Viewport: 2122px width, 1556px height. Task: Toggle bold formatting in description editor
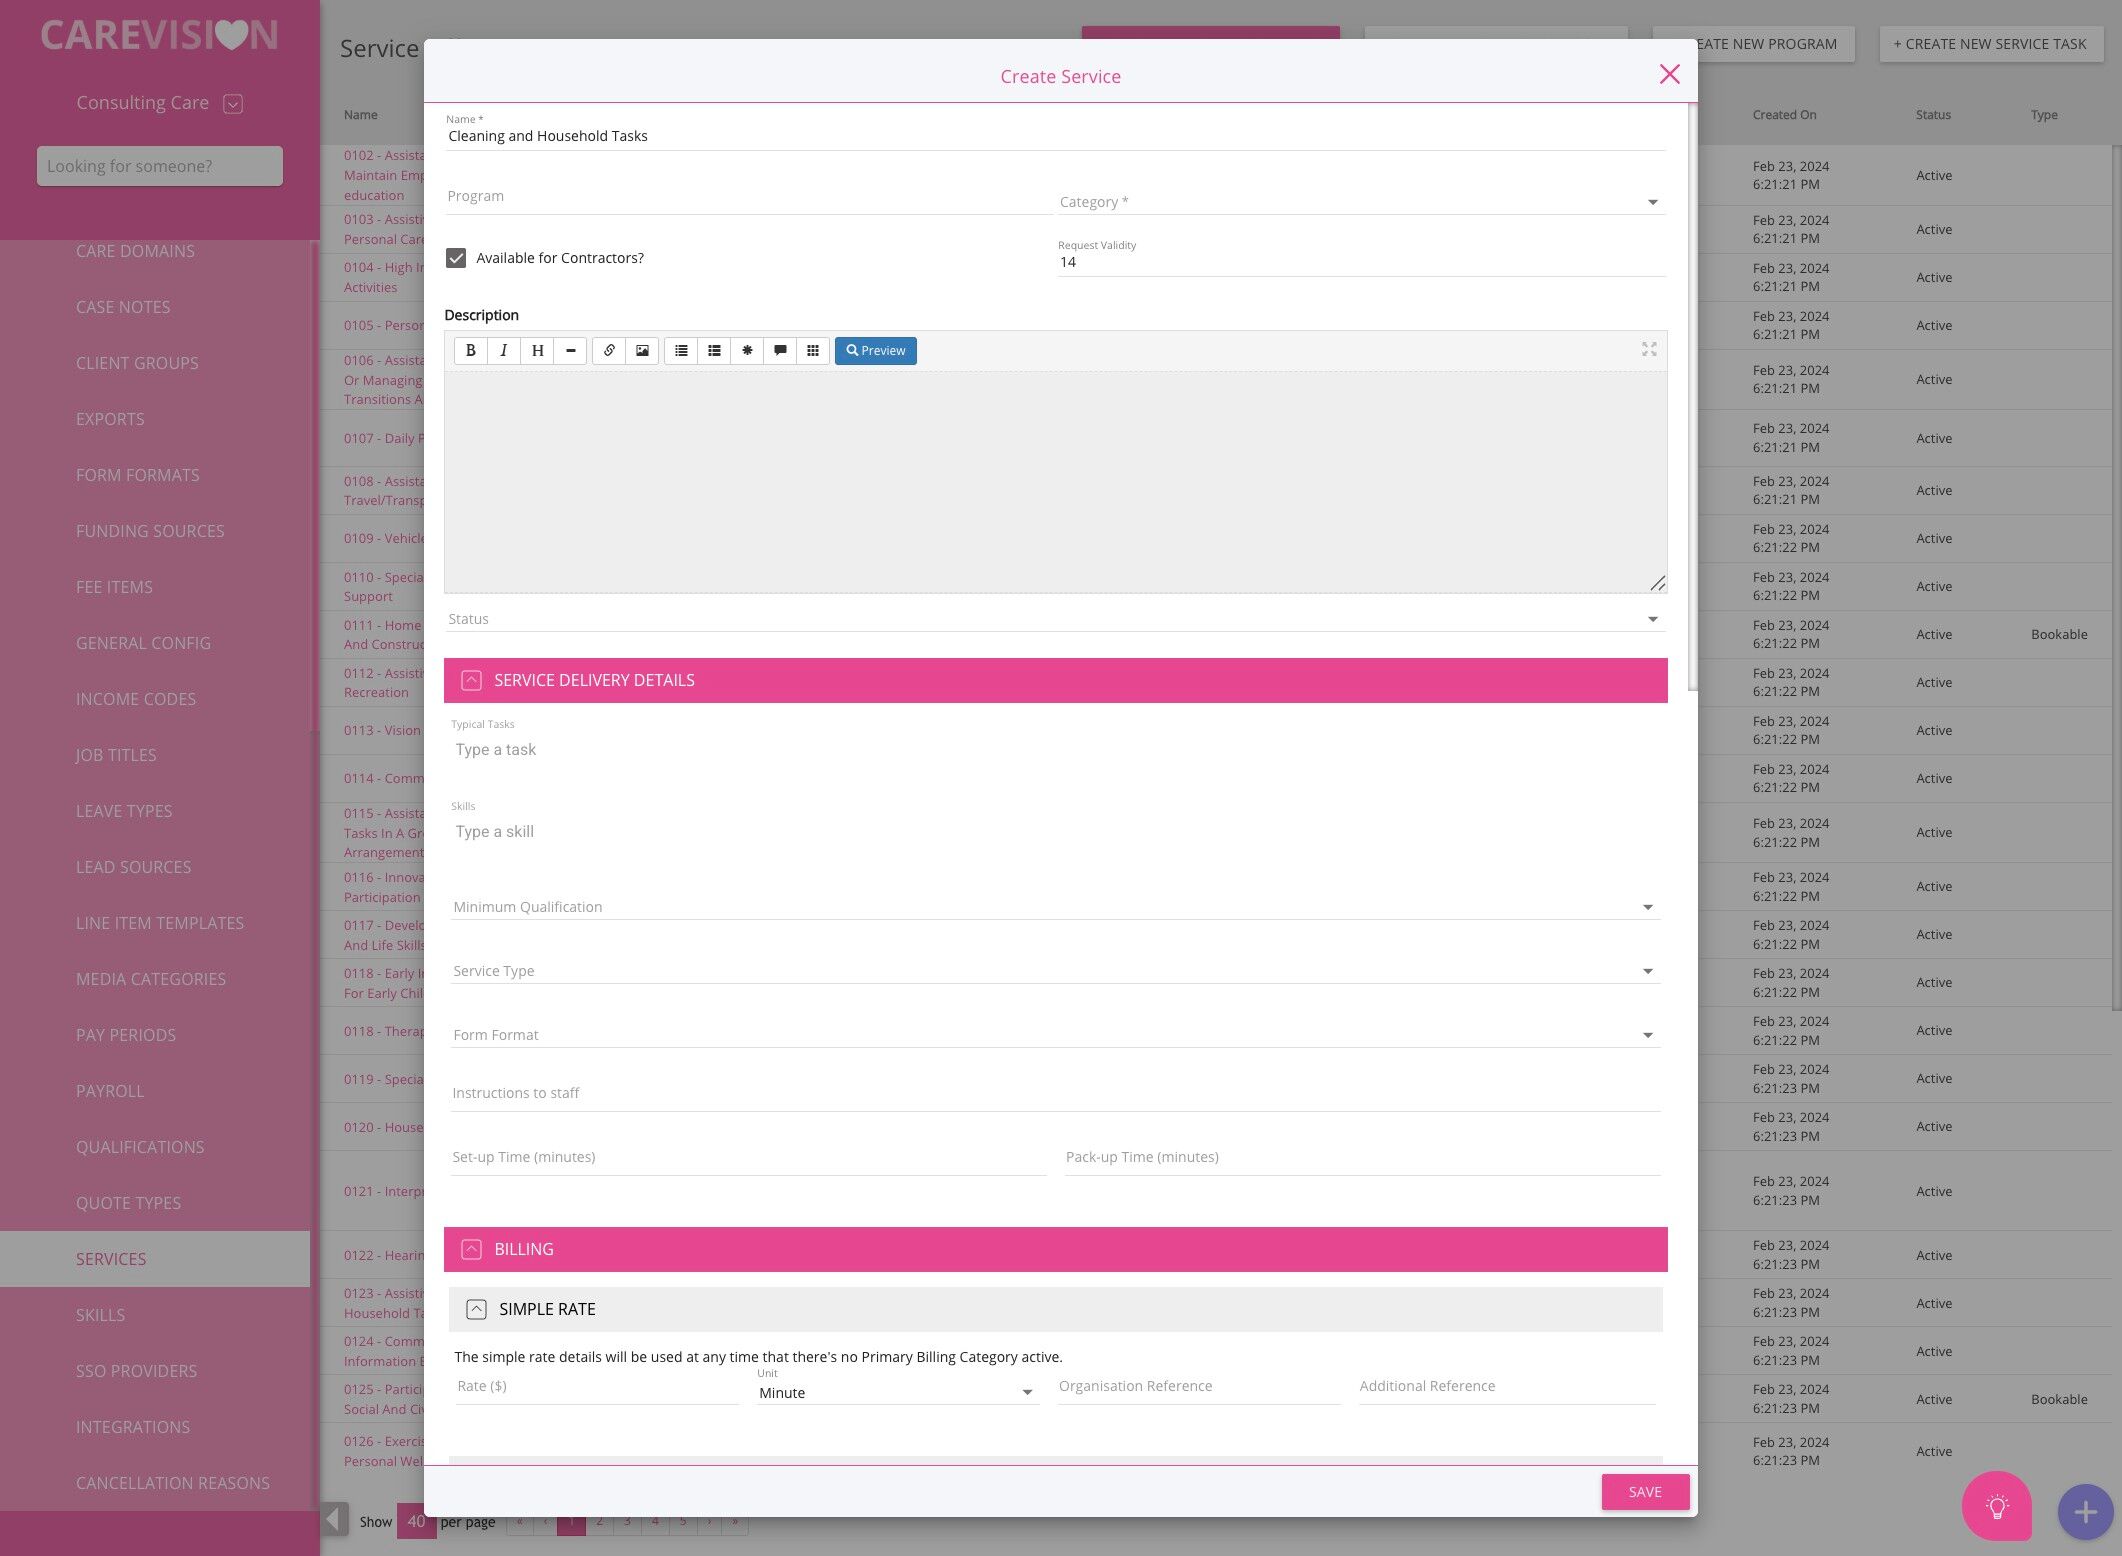(470, 351)
